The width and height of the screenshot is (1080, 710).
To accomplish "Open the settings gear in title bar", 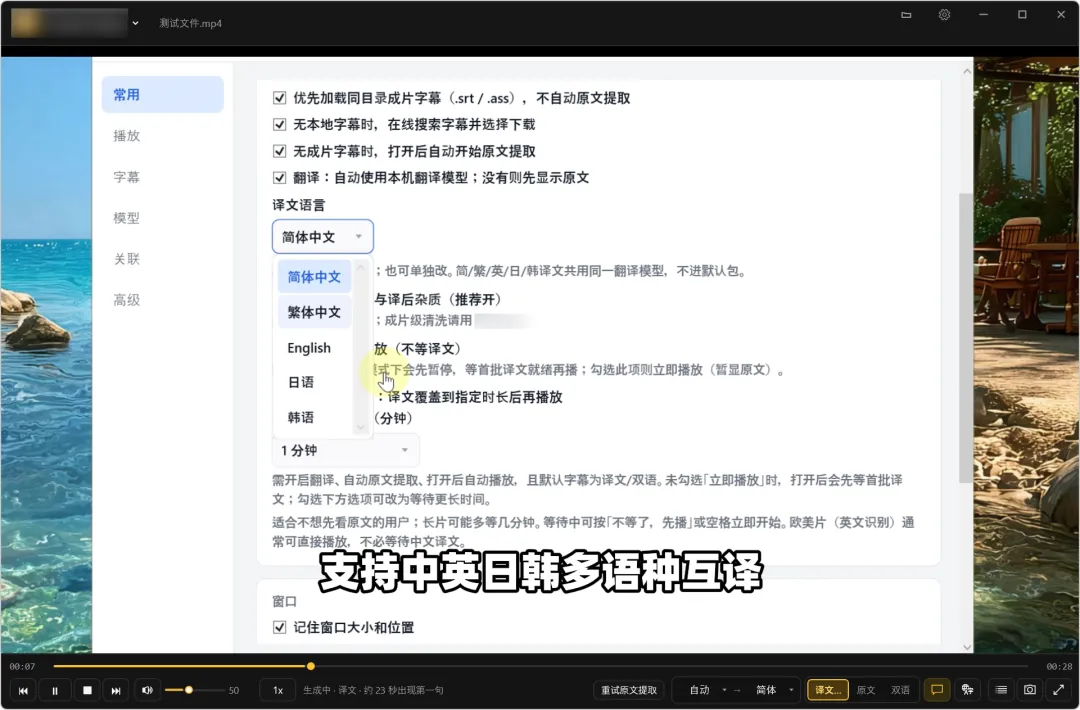I will click(944, 14).
